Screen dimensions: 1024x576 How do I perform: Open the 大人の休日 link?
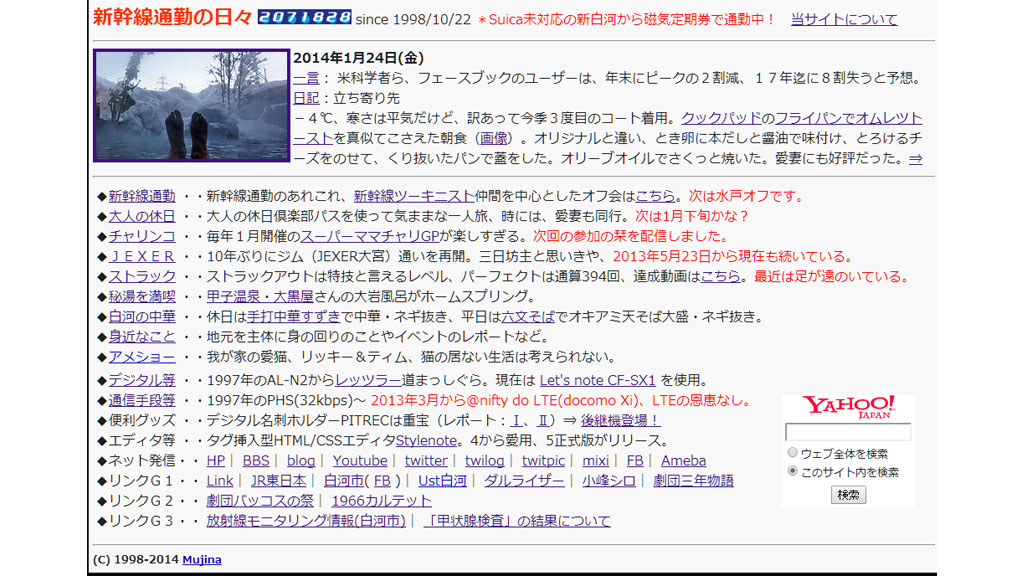[142, 216]
